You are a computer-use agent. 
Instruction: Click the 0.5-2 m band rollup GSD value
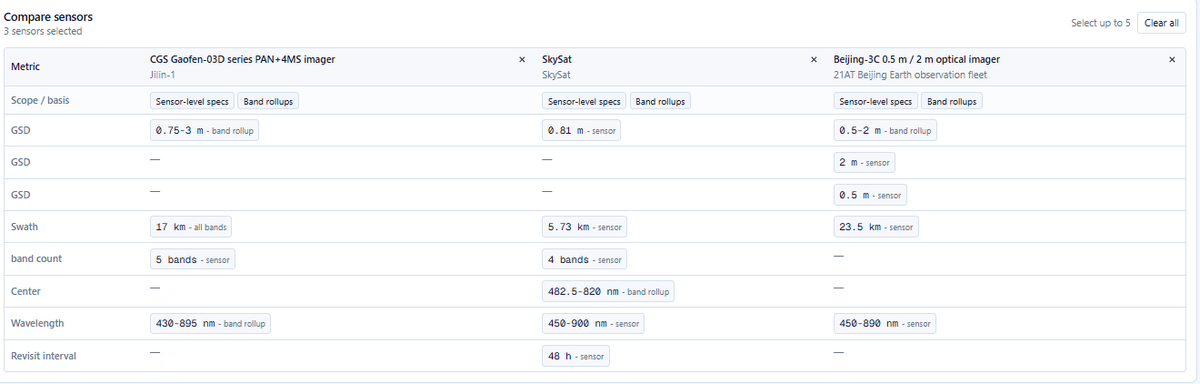(885, 131)
